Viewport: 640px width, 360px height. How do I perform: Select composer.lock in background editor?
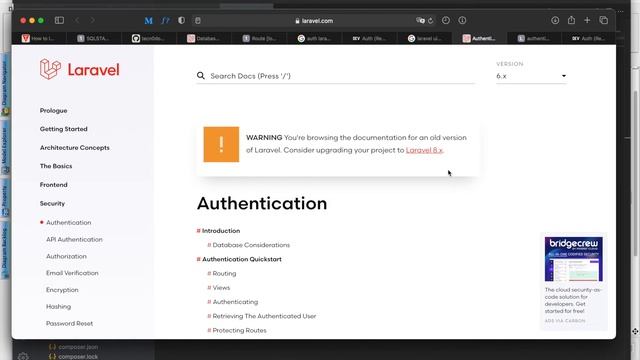pyautogui.click(x=78, y=356)
